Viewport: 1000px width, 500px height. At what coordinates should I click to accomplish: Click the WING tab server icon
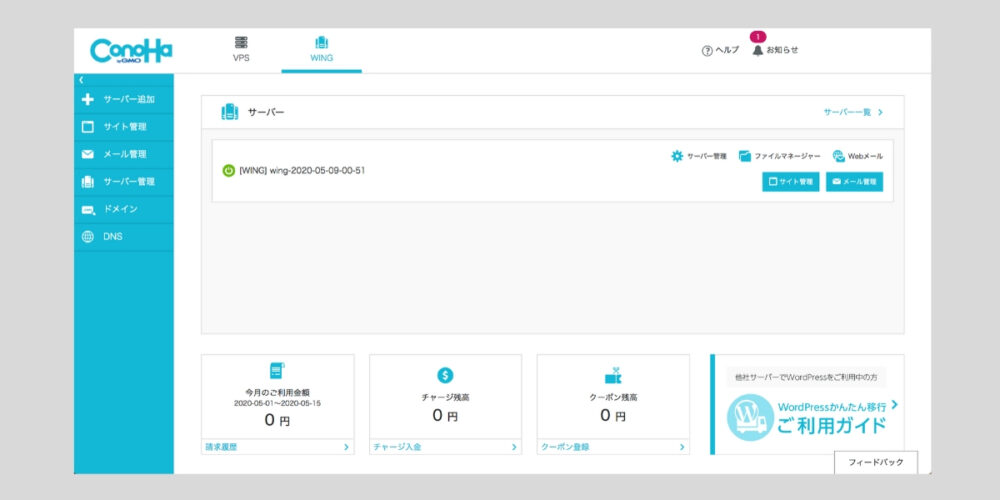coord(321,43)
